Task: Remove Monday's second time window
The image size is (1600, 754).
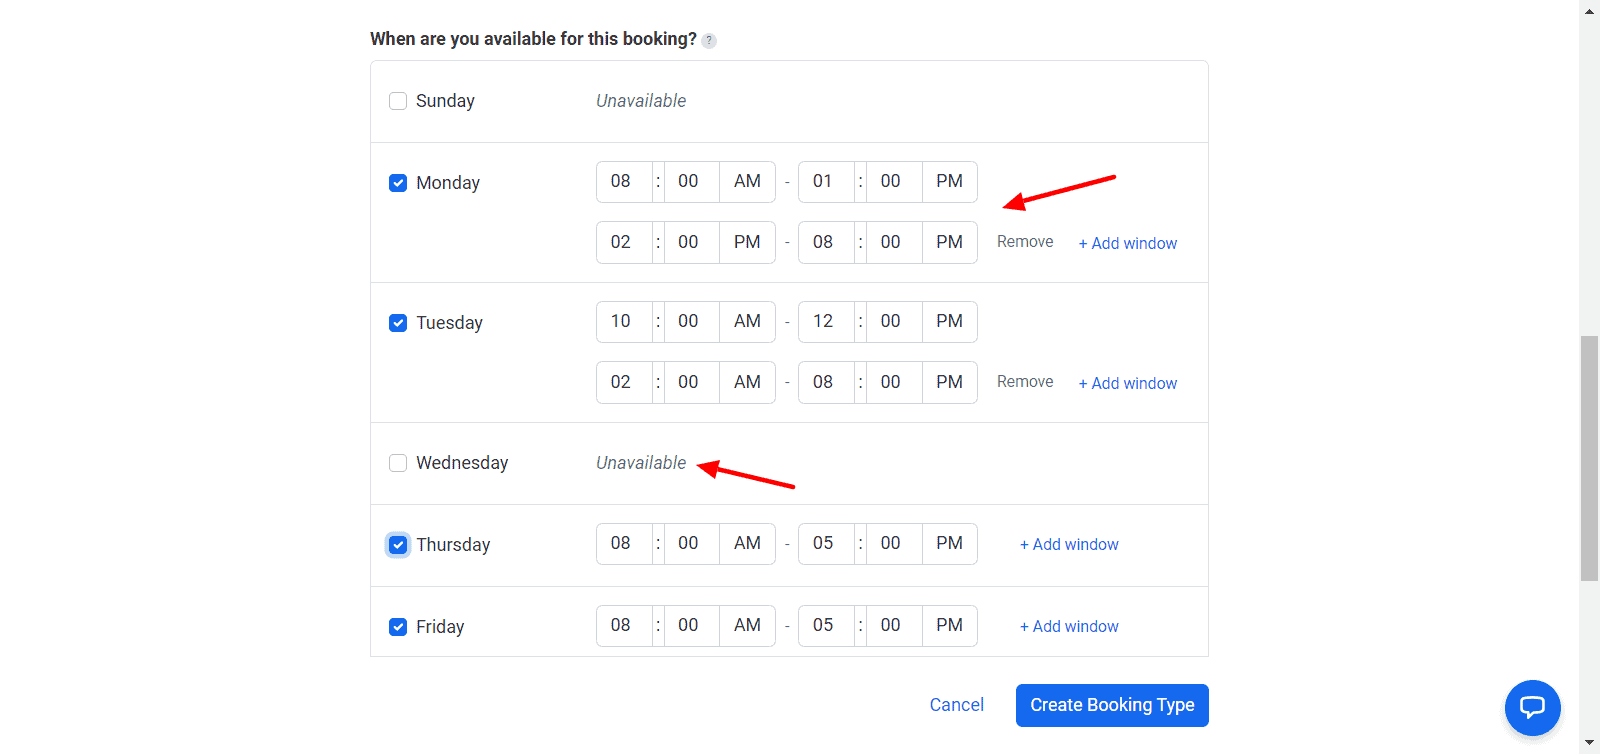Action: [x=1025, y=242]
